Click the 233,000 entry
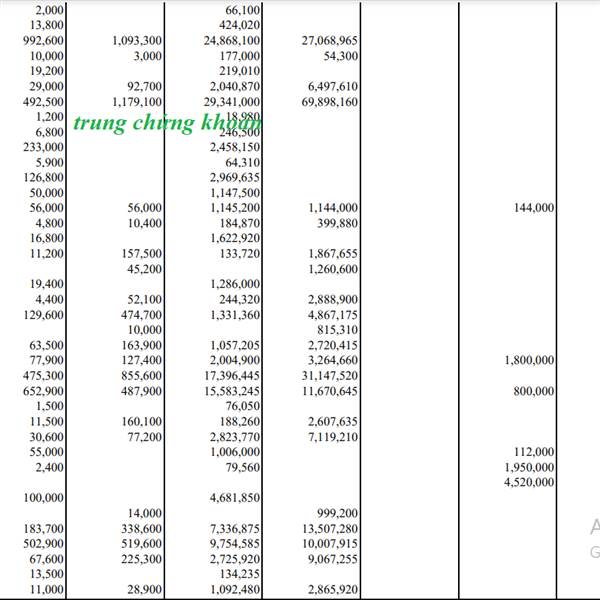Image resolution: width=600 pixels, height=600 pixels. click(43, 147)
